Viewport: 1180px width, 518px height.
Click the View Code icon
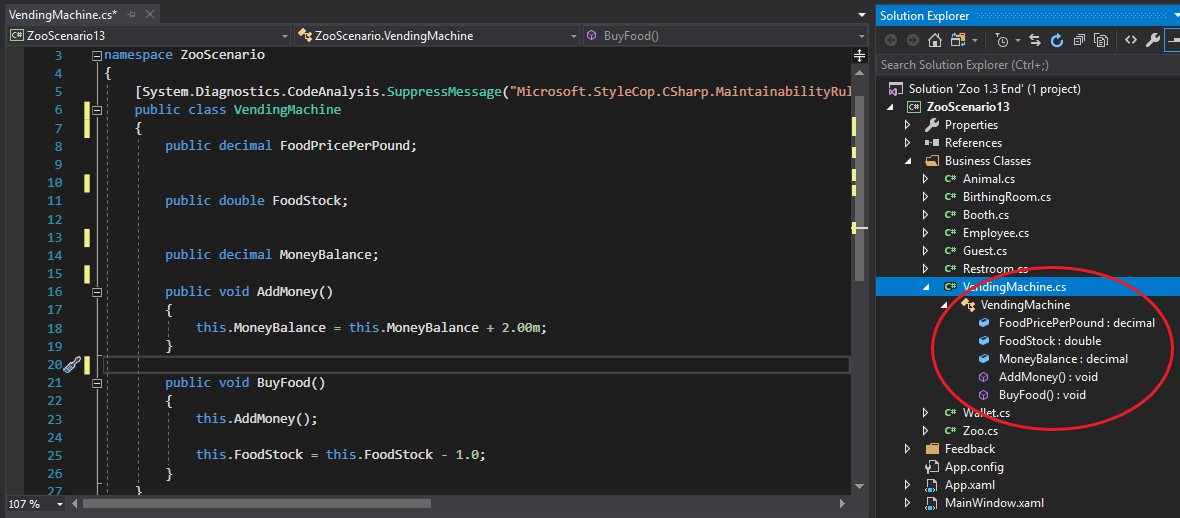click(x=1130, y=40)
